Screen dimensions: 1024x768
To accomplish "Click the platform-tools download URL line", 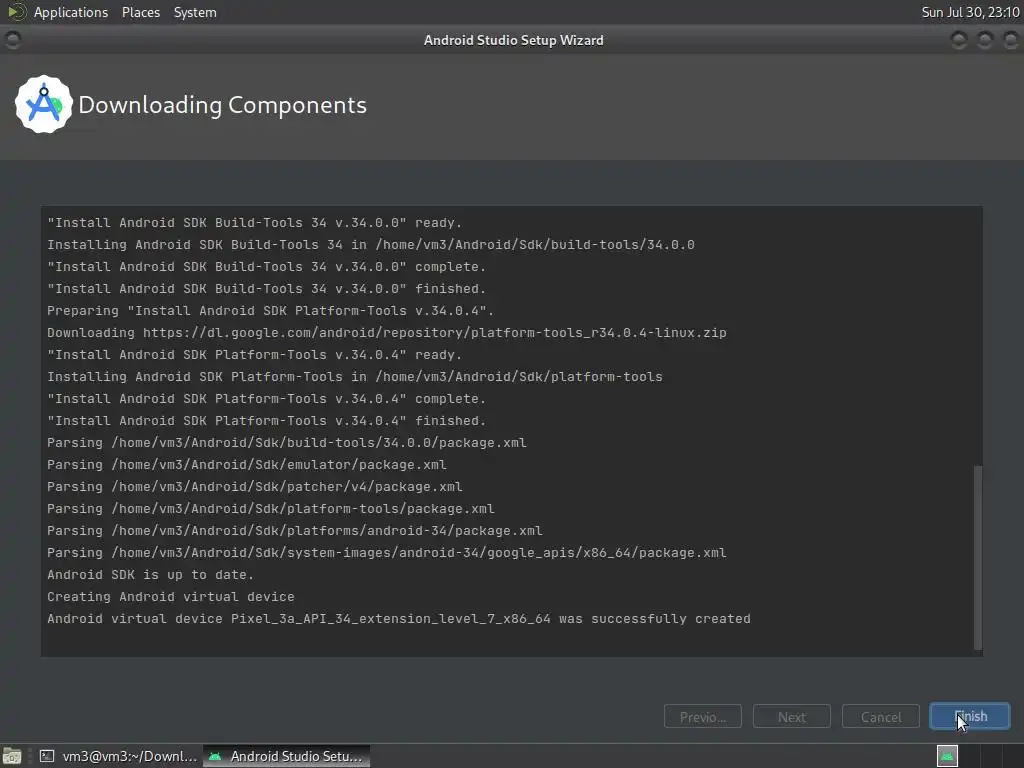I will tap(387, 332).
